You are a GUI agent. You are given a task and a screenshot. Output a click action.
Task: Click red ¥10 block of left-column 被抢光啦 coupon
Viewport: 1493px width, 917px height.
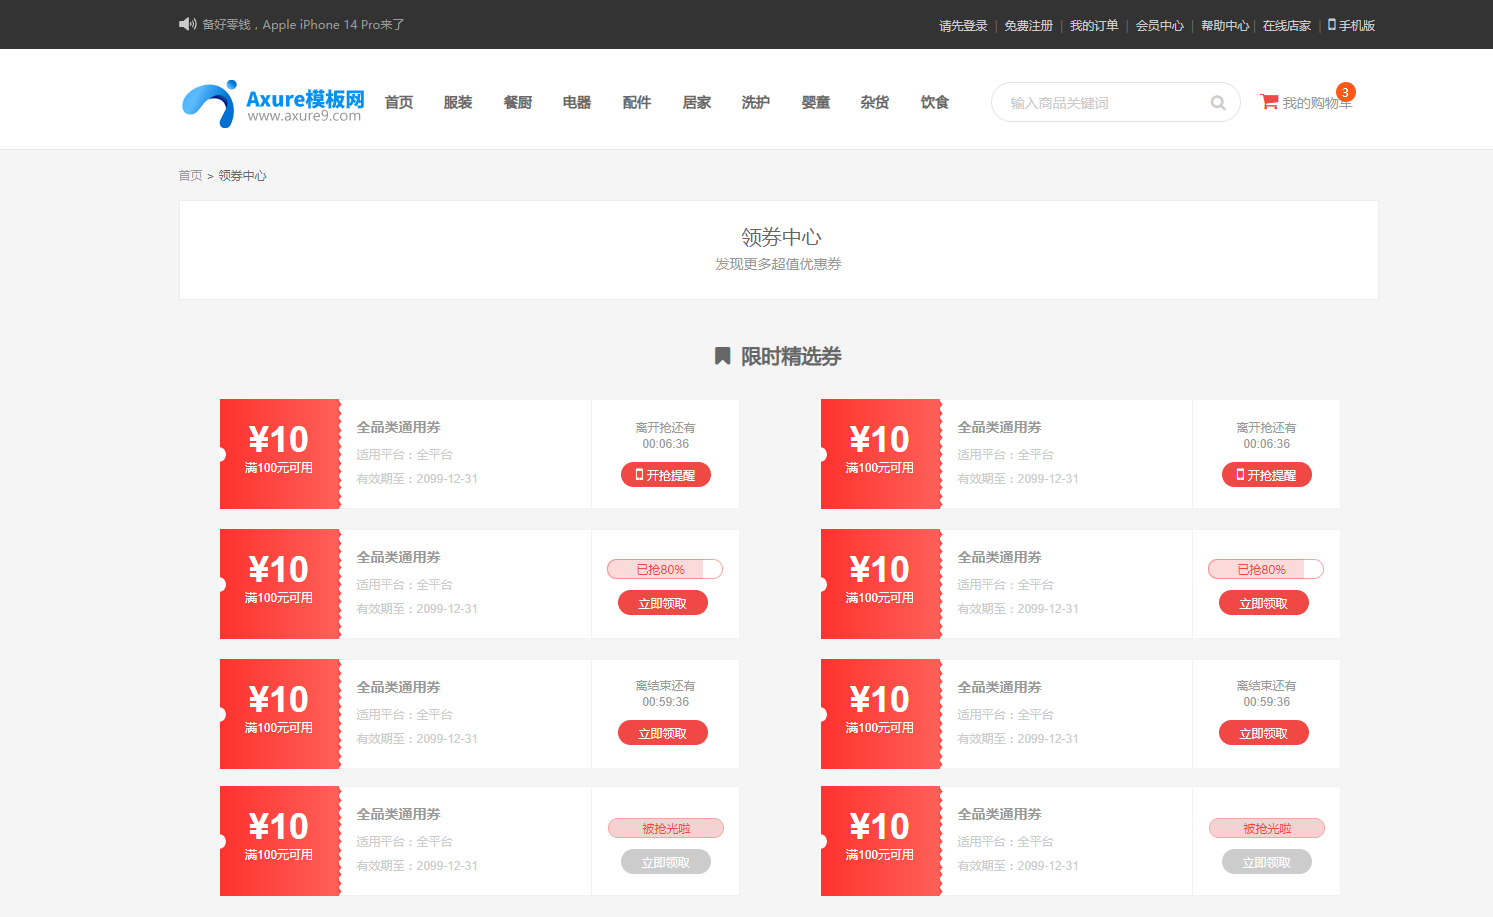tap(280, 841)
